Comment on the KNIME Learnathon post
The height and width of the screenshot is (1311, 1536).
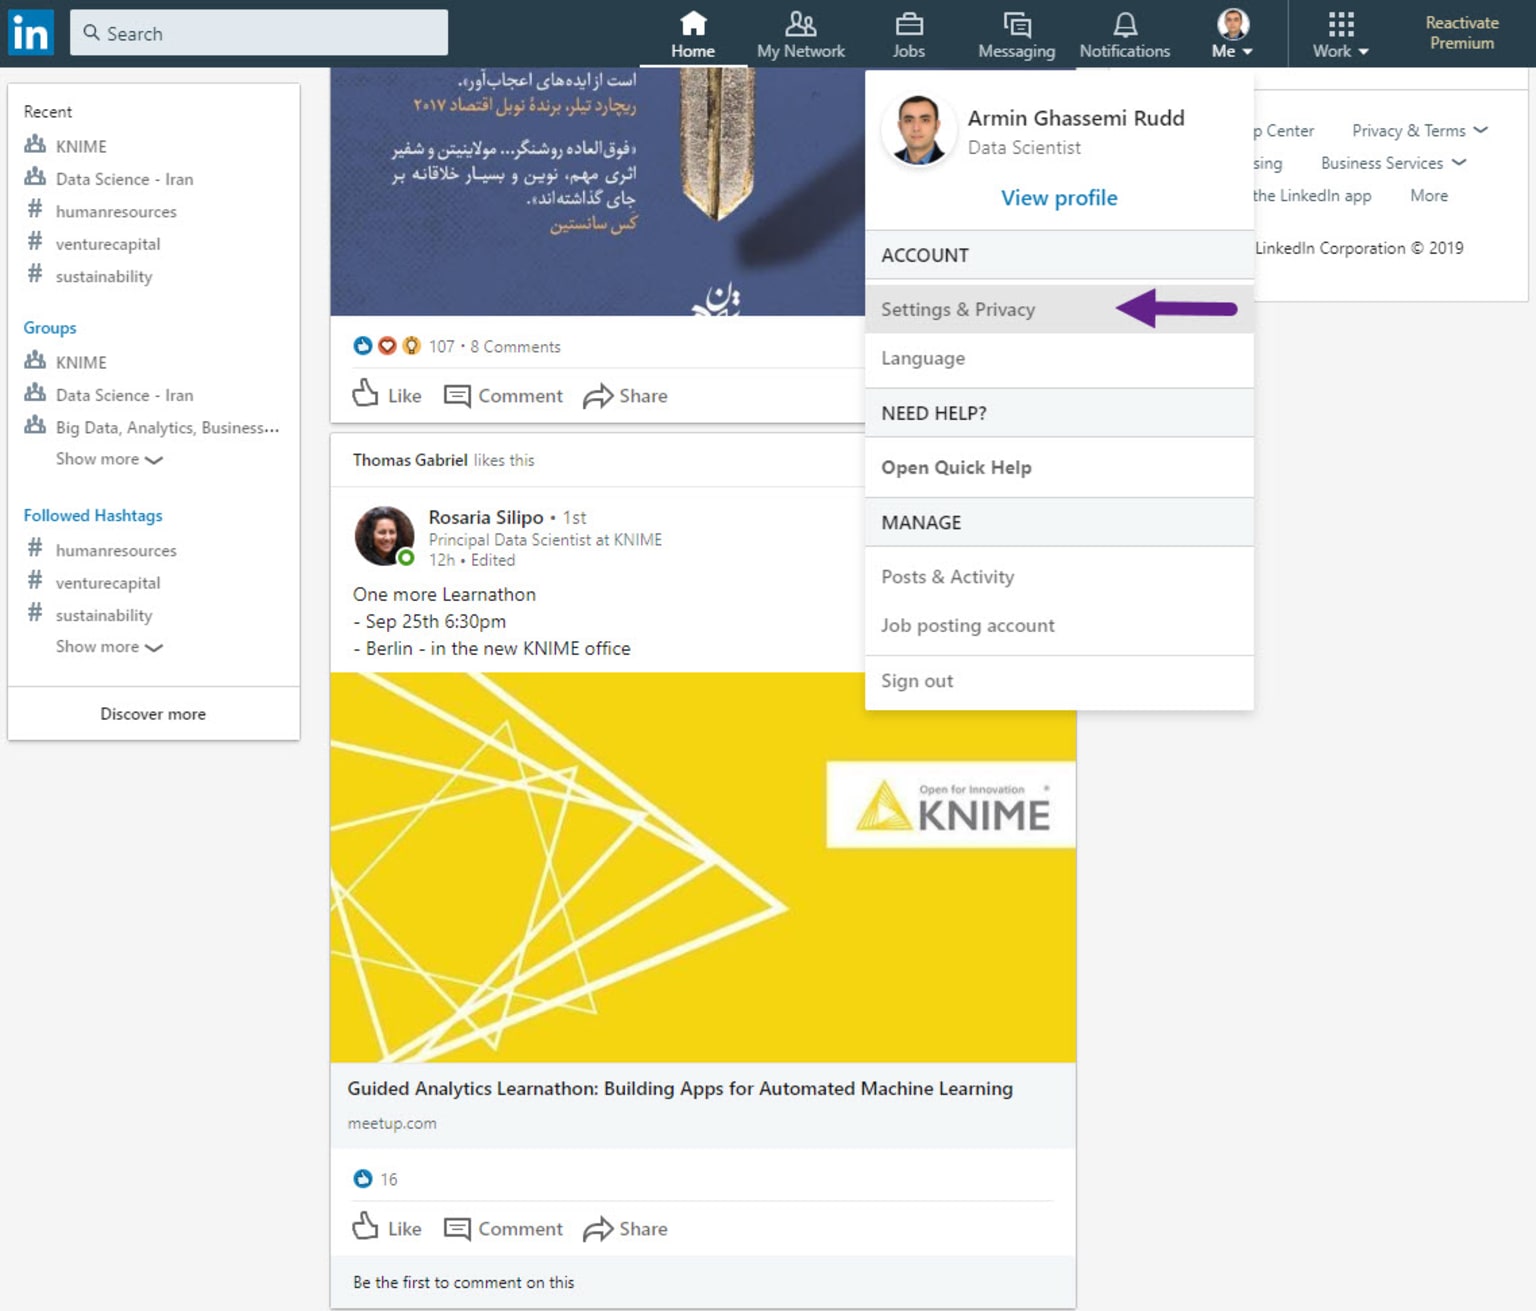(x=503, y=1228)
